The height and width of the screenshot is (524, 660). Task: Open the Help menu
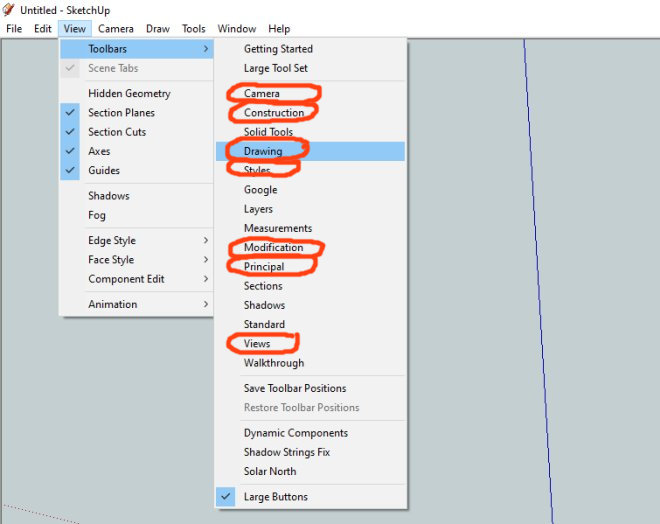click(x=279, y=29)
